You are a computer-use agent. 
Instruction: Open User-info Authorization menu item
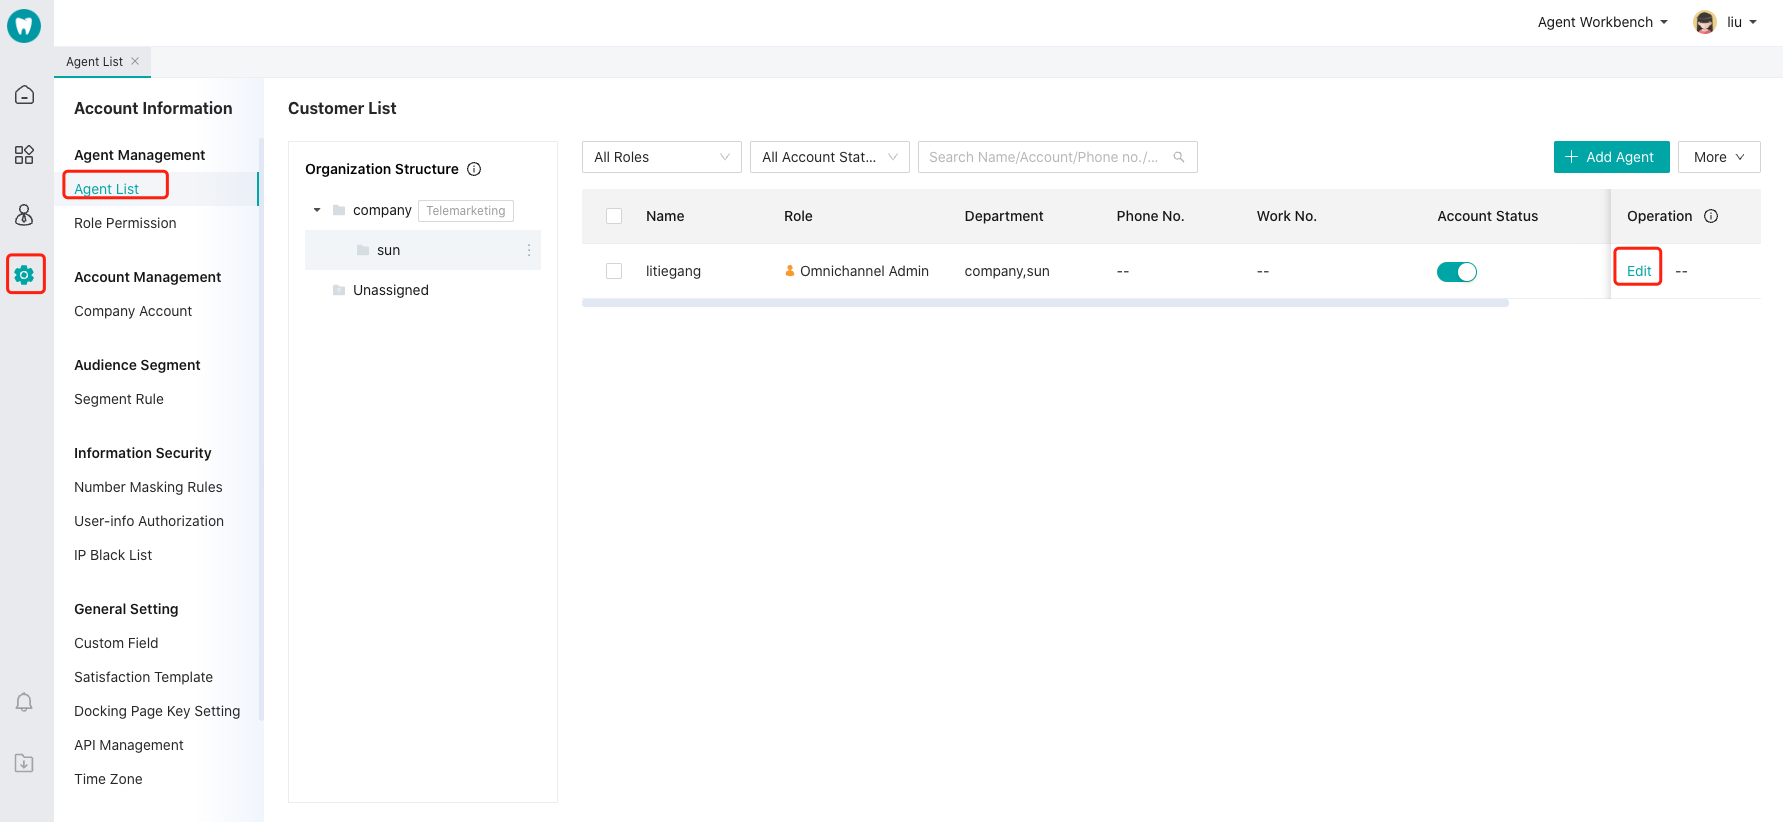(x=149, y=521)
